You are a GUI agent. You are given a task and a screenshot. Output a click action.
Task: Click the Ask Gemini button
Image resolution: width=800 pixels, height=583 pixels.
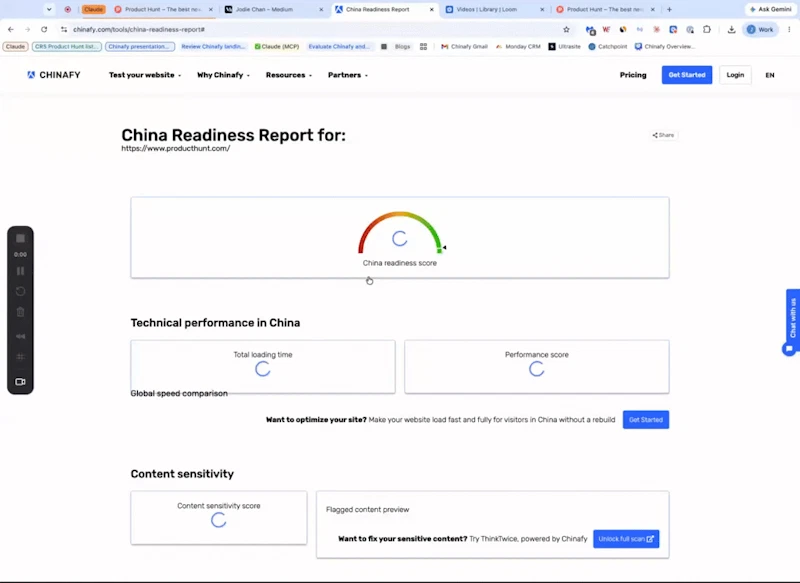tap(770, 9)
